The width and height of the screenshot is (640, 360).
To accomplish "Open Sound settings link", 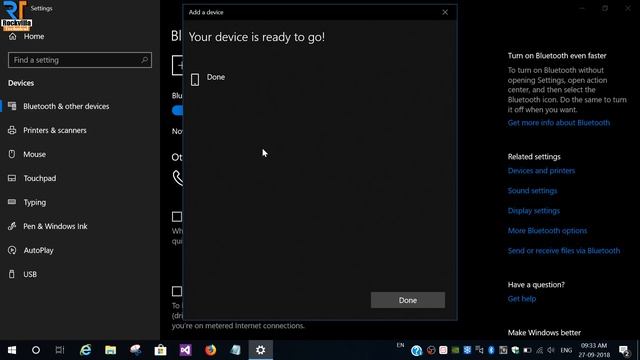I will [532, 191].
